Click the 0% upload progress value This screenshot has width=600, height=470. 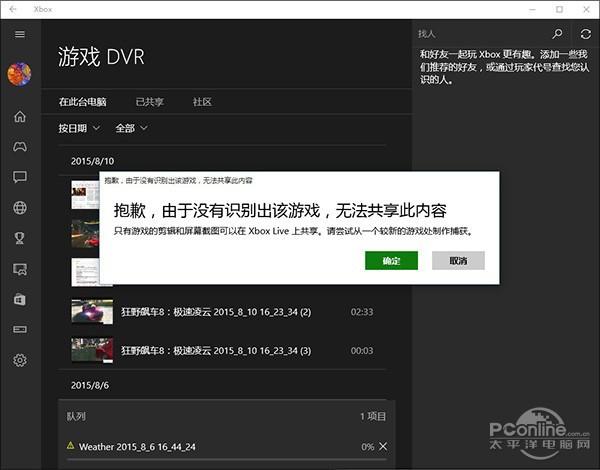[367, 447]
